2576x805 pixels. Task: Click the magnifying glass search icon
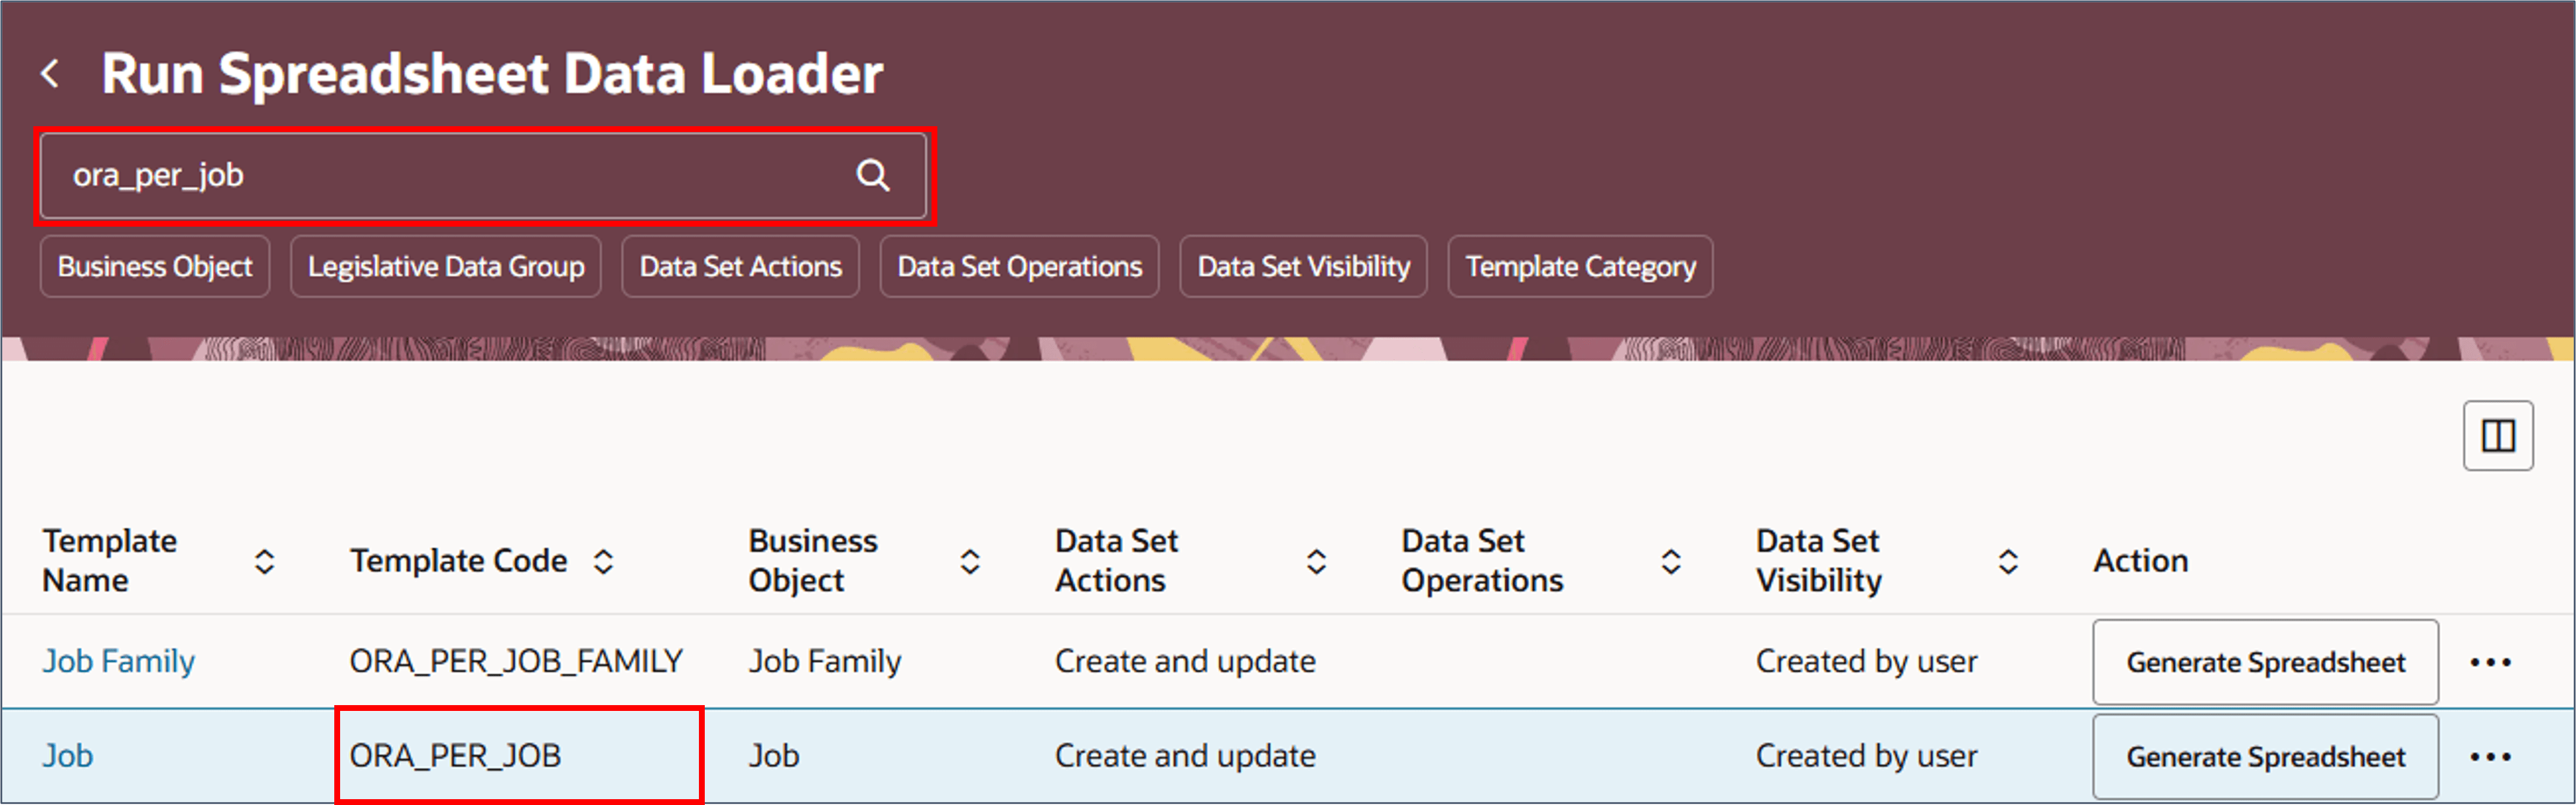coord(873,176)
